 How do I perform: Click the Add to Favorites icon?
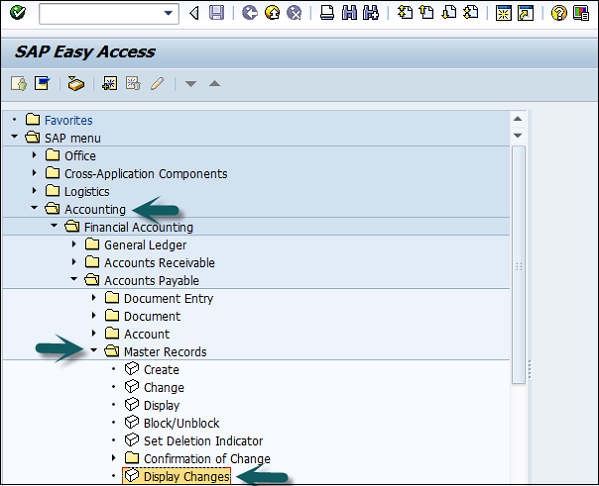tap(110, 83)
